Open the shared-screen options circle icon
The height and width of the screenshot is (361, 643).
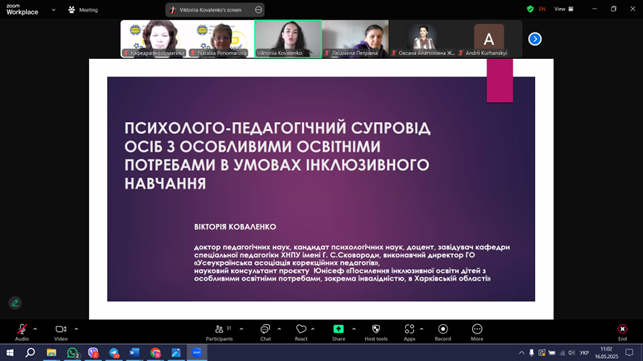click(258, 10)
